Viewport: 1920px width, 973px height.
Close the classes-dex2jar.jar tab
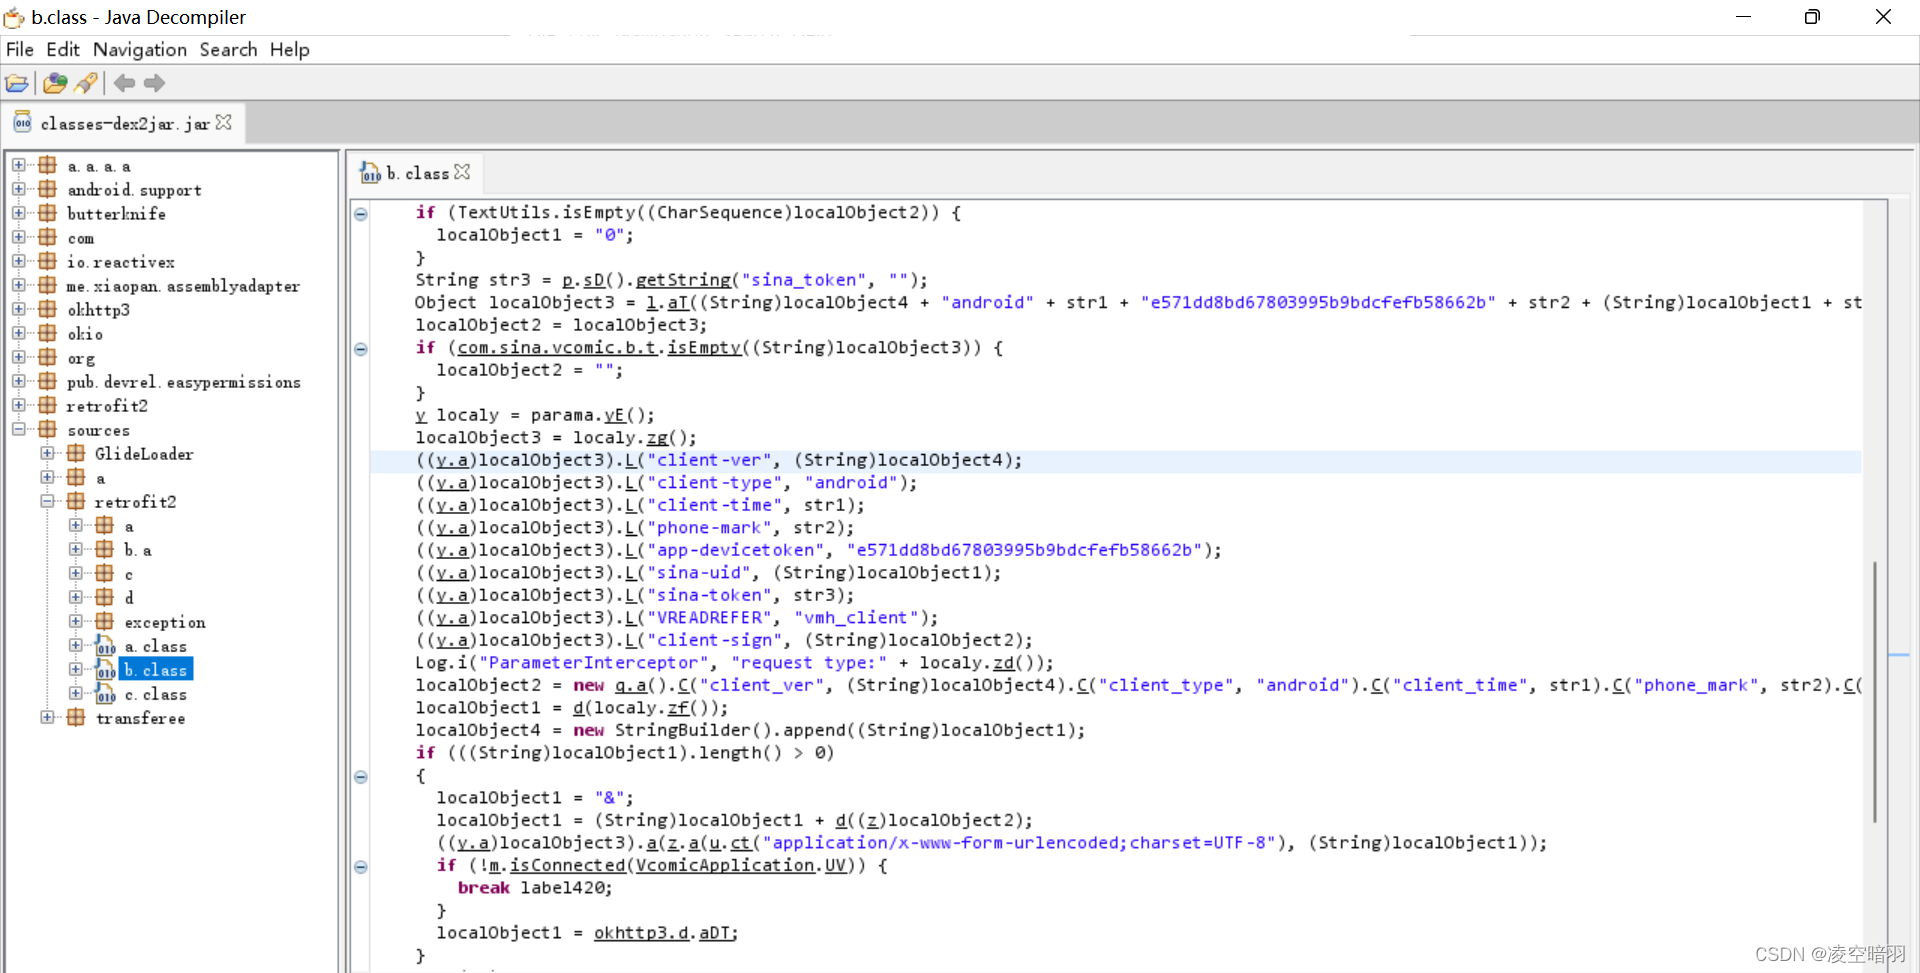coord(224,122)
